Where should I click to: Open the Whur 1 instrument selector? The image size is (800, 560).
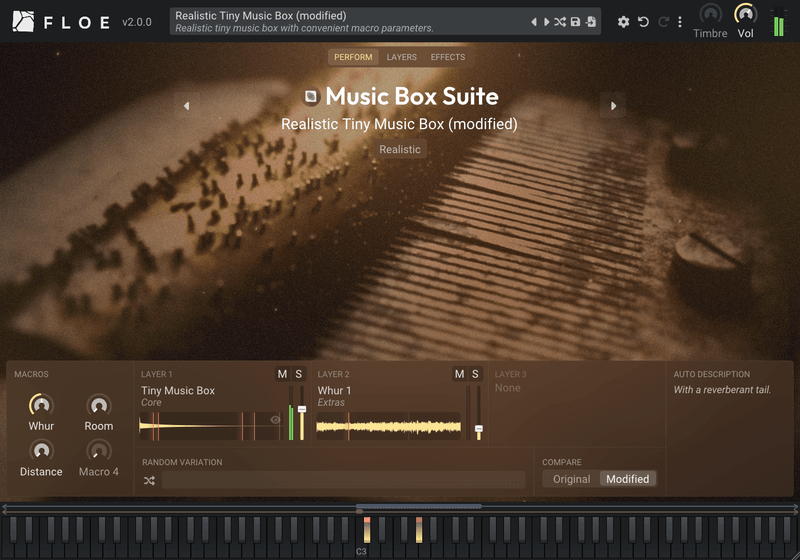tap(334, 391)
